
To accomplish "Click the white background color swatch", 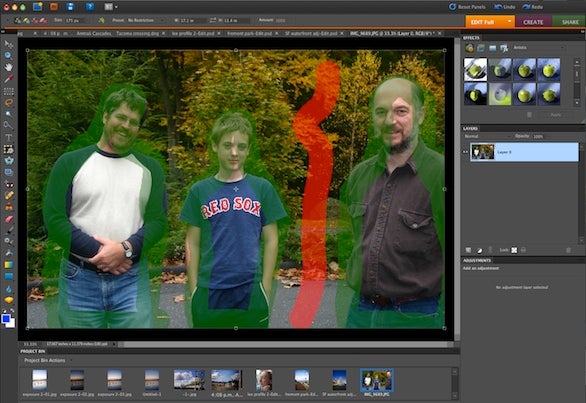I will click(x=12, y=324).
